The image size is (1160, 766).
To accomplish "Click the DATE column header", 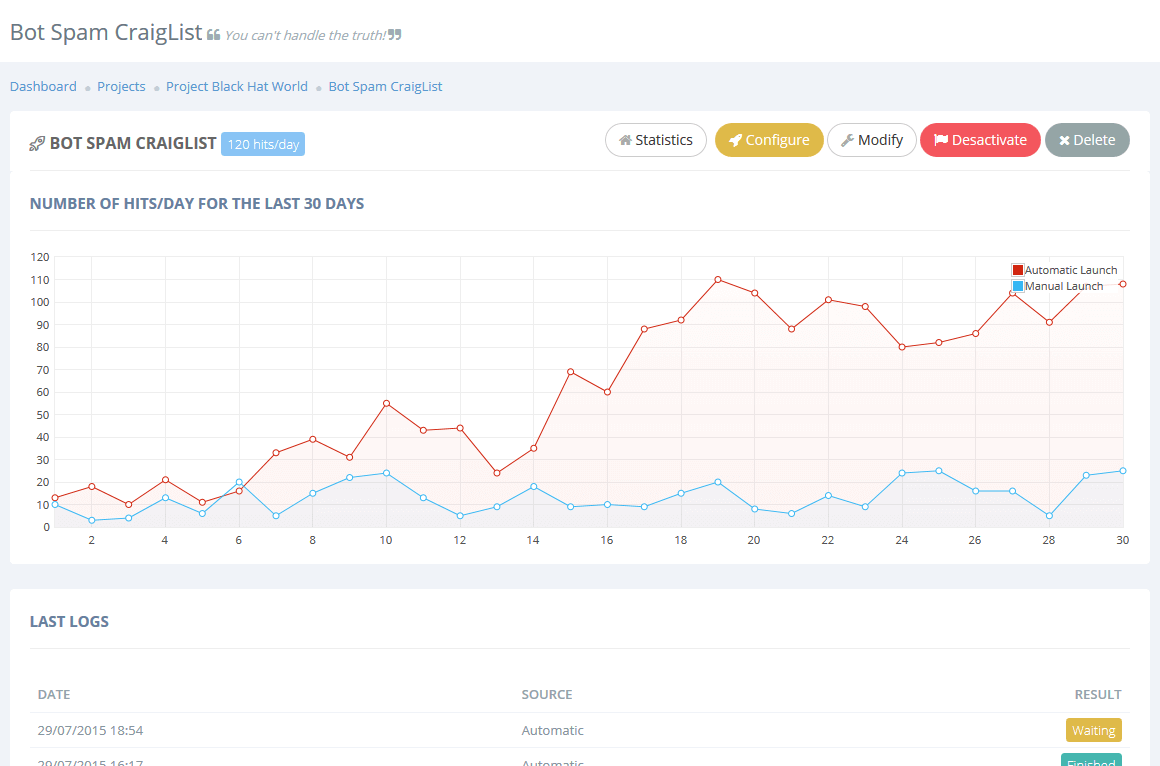I will click(x=54, y=694).
